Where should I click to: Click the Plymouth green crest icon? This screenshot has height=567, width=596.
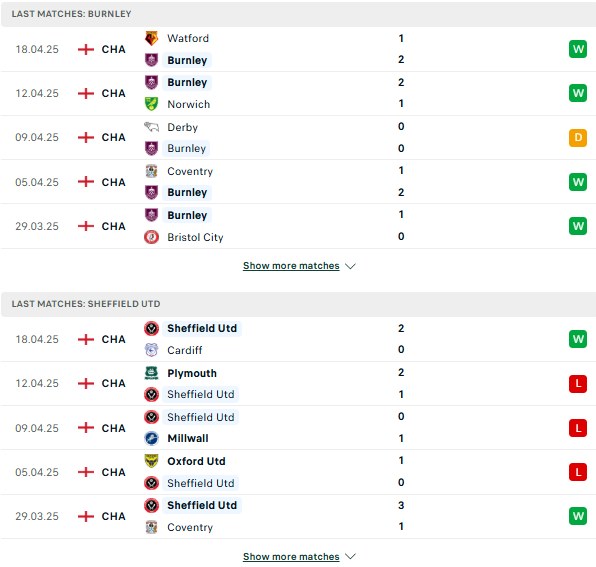(x=151, y=373)
